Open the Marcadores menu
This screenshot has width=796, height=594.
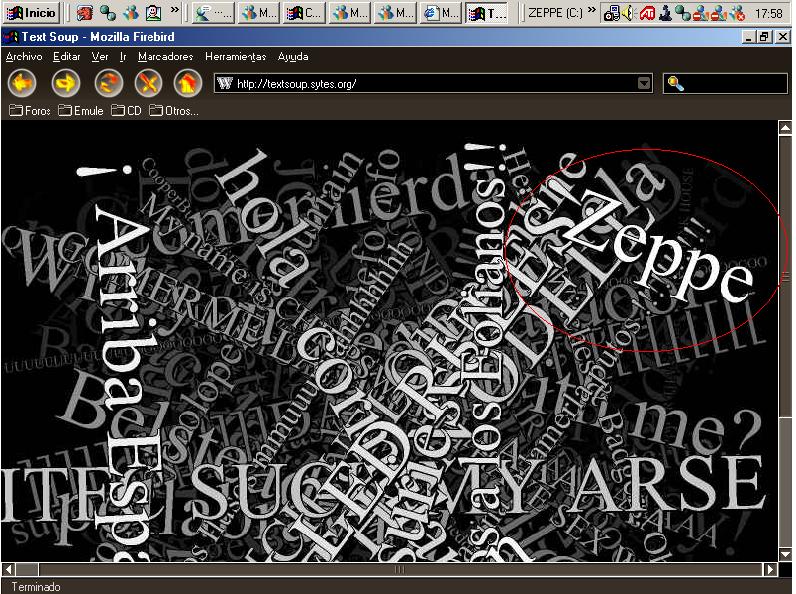coord(165,57)
